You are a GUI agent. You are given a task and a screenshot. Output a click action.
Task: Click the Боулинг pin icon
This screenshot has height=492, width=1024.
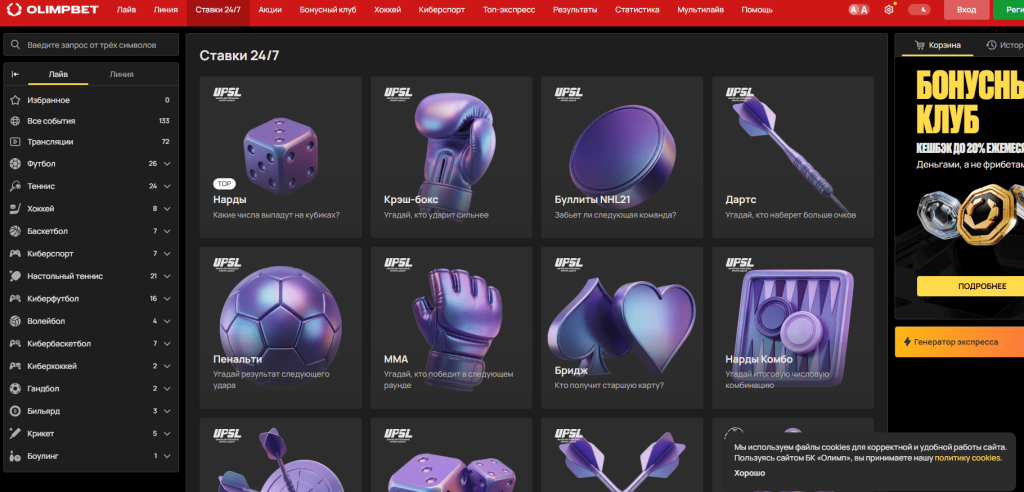click(16, 456)
